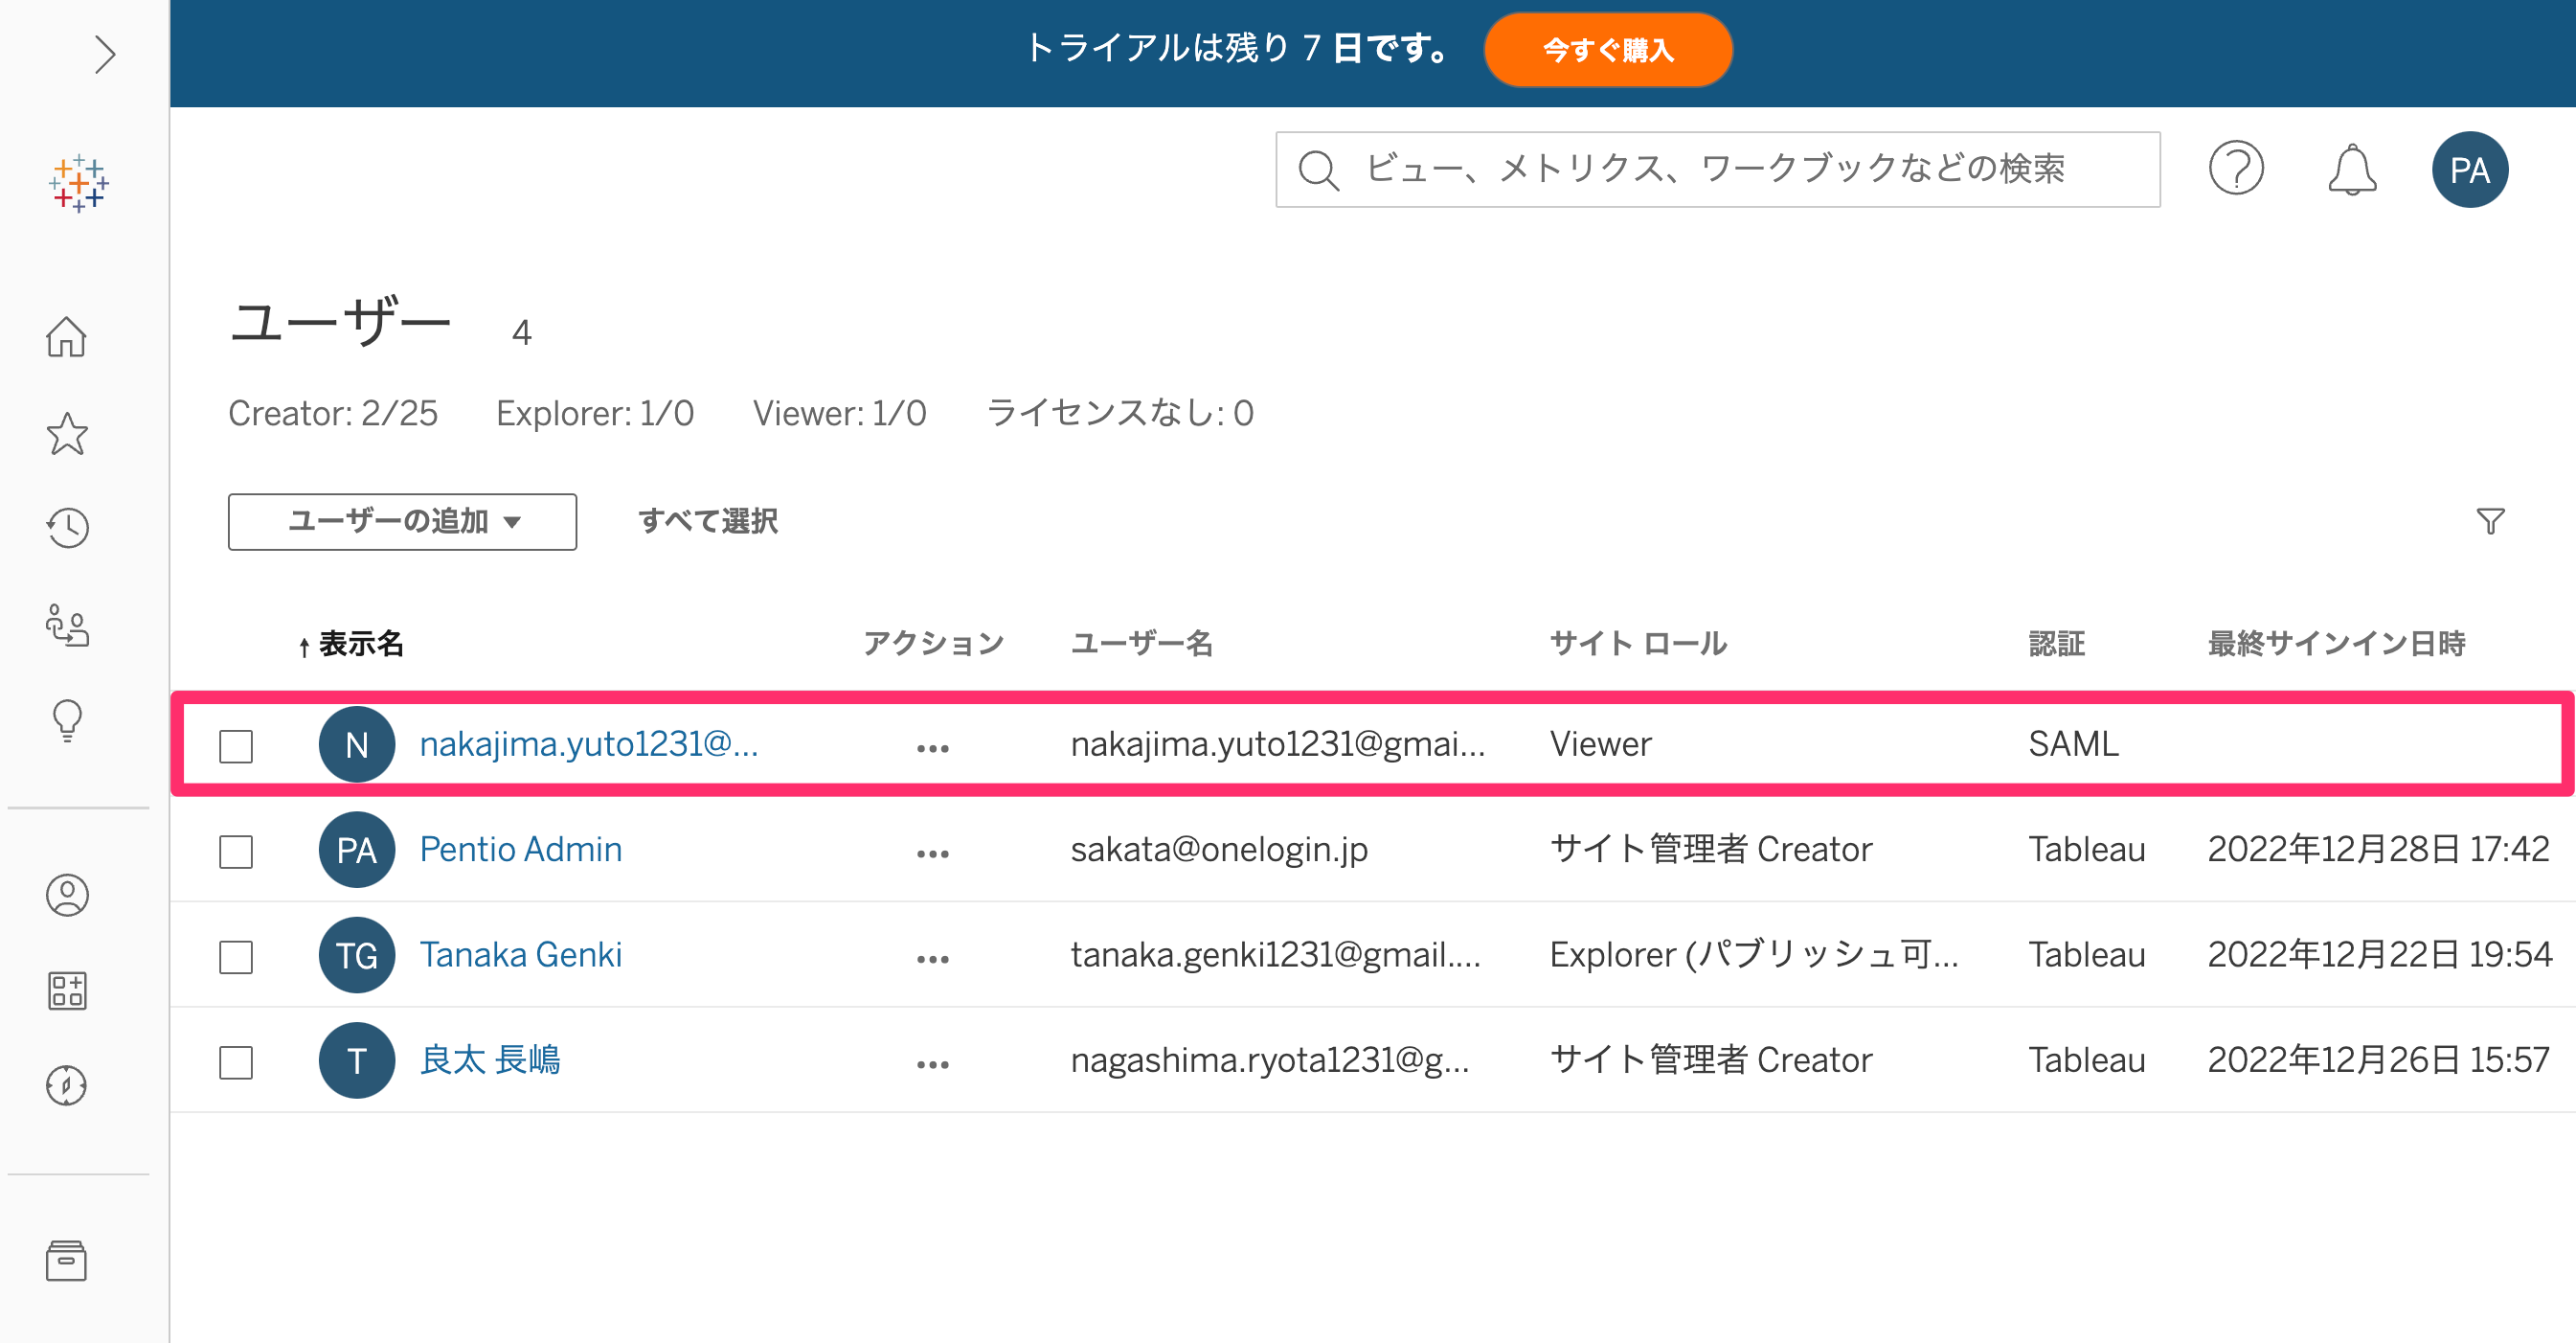Select the Pentio Admin row checkbox
Viewport: 2576px width, 1343px height.
tap(236, 851)
